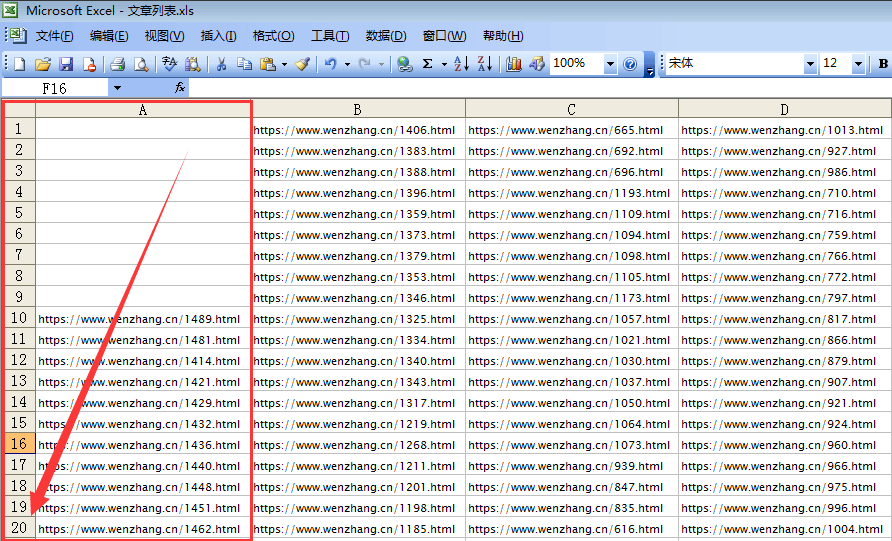Click into the formula bar

(x=539, y=88)
